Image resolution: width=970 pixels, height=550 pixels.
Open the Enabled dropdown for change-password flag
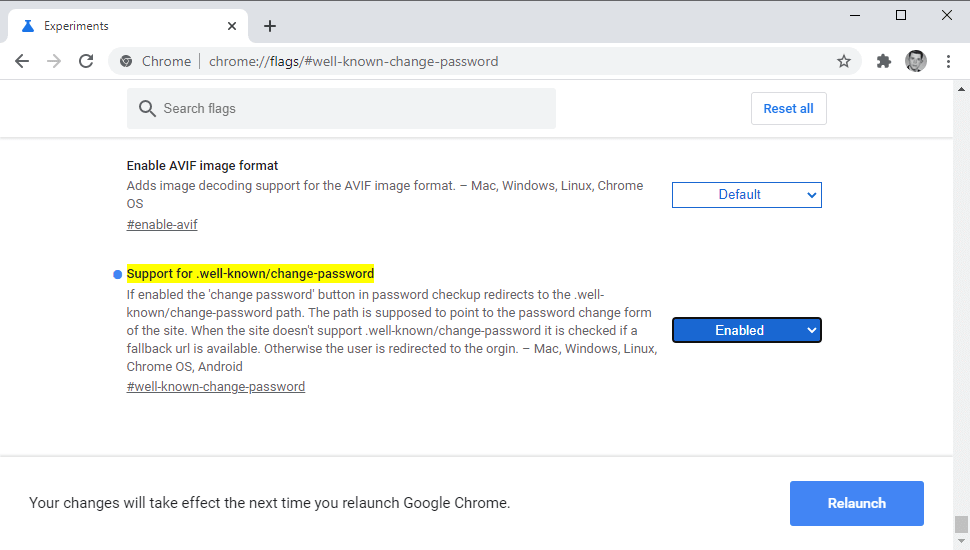[x=747, y=330]
